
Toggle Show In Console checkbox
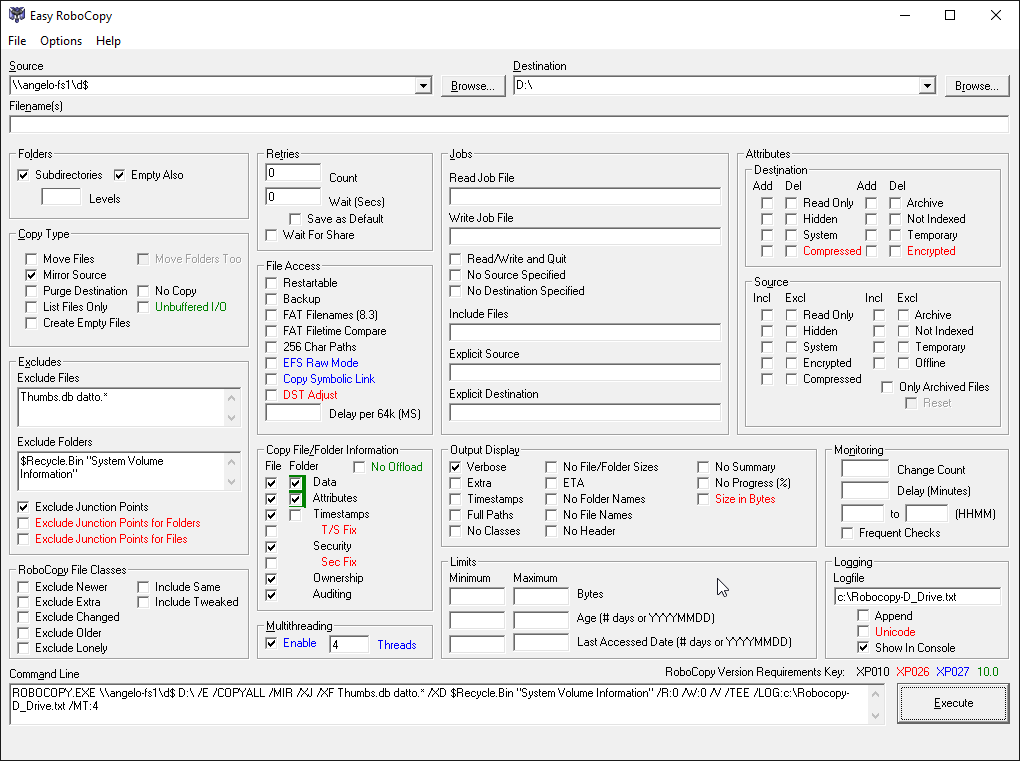pos(864,648)
